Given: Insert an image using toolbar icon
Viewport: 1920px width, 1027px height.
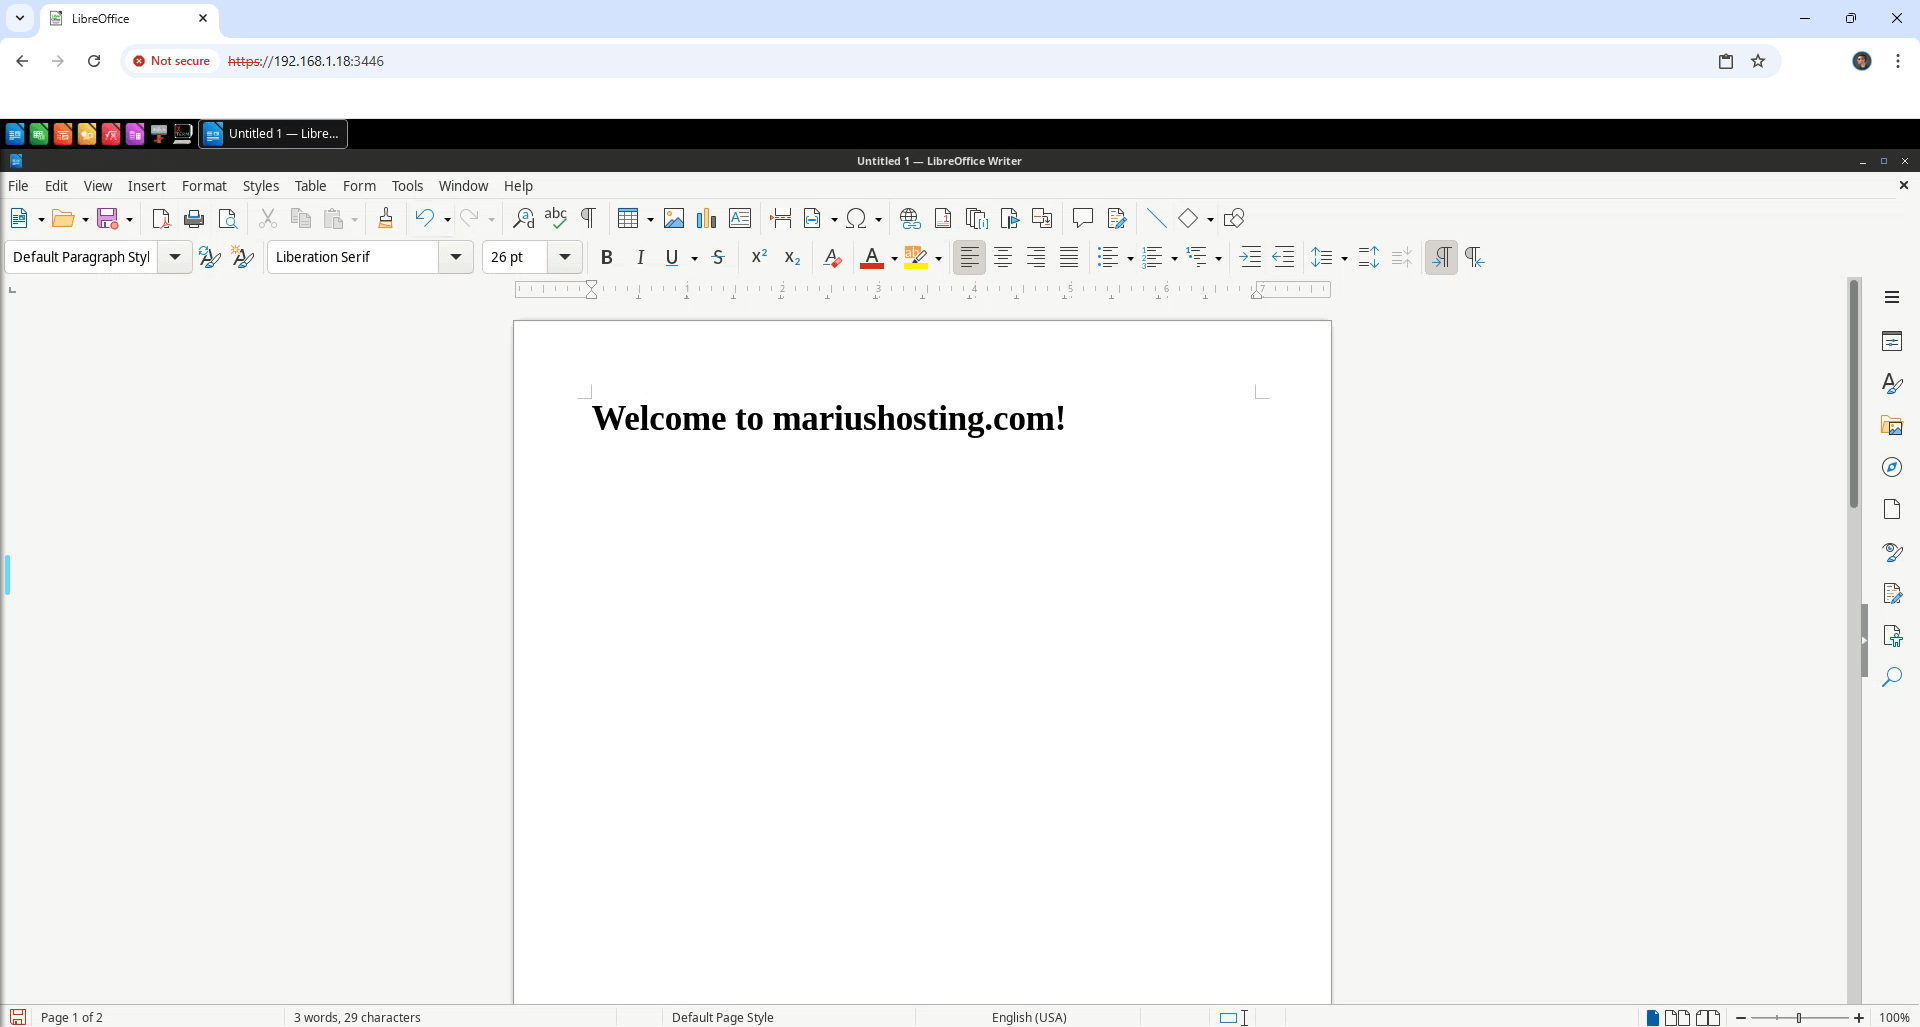Looking at the screenshot, I should coord(674,219).
